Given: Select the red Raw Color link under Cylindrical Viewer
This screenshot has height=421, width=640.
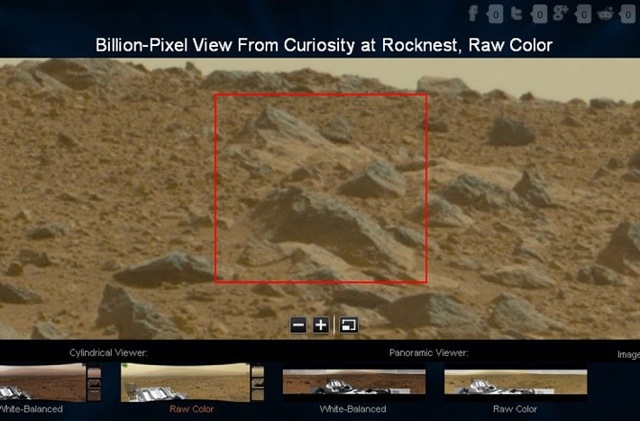Looking at the screenshot, I should [x=191, y=409].
